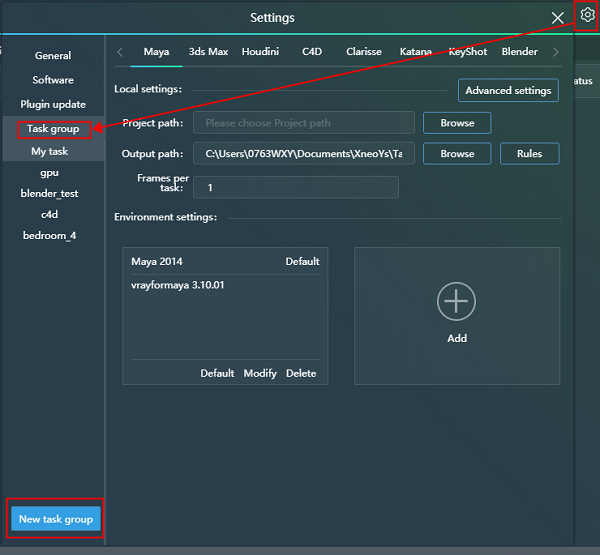This screenshot has width=600, height=555.
Task: Delete the Maya 2014 environment
Action: (x=301, y=373)
